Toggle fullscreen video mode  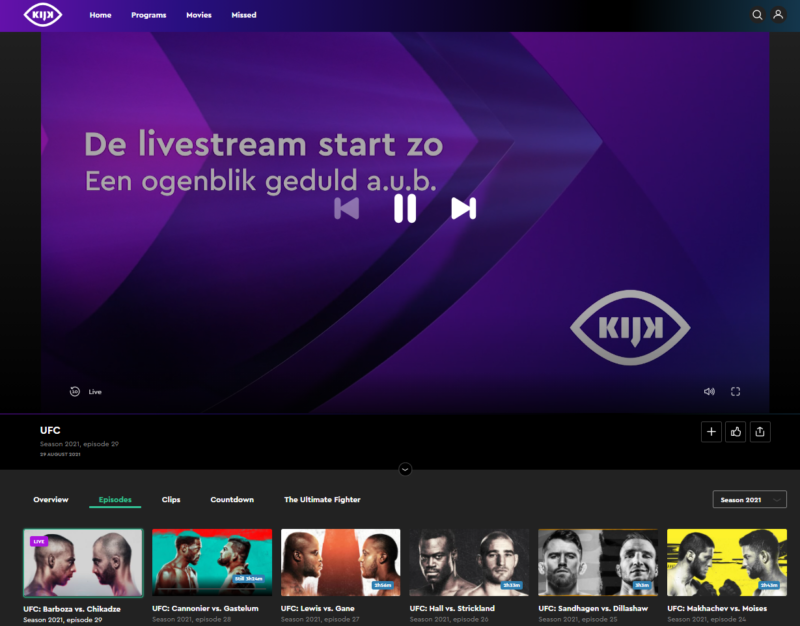tap(737, 391)
